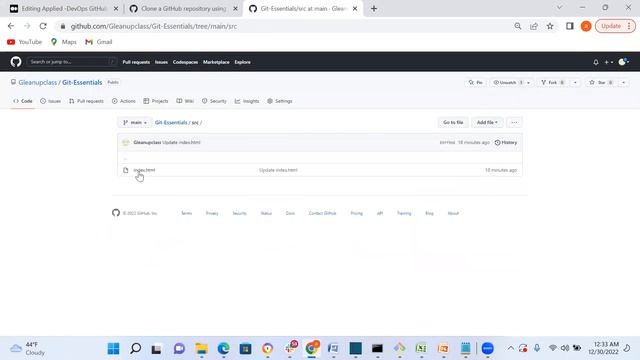Open the create new plus menu
The height and width of the screenshot is (360, 640).
(x=609, y=62)
